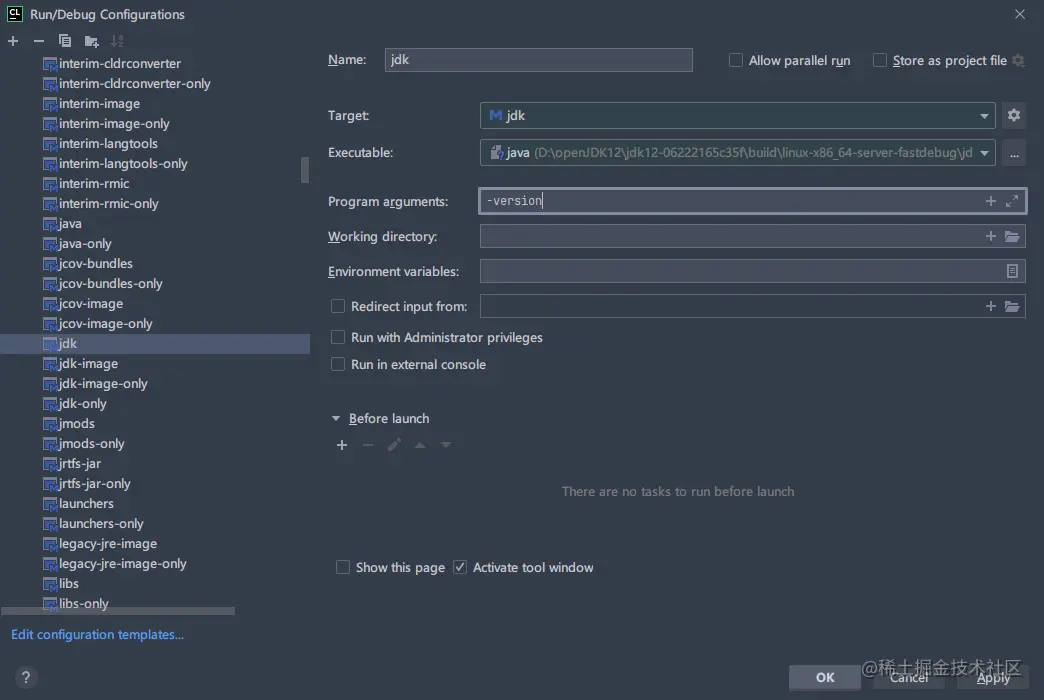The width and height of the screenshot is (1044, 700).
Task: Click into the Name field
Action: click(538, 60)
